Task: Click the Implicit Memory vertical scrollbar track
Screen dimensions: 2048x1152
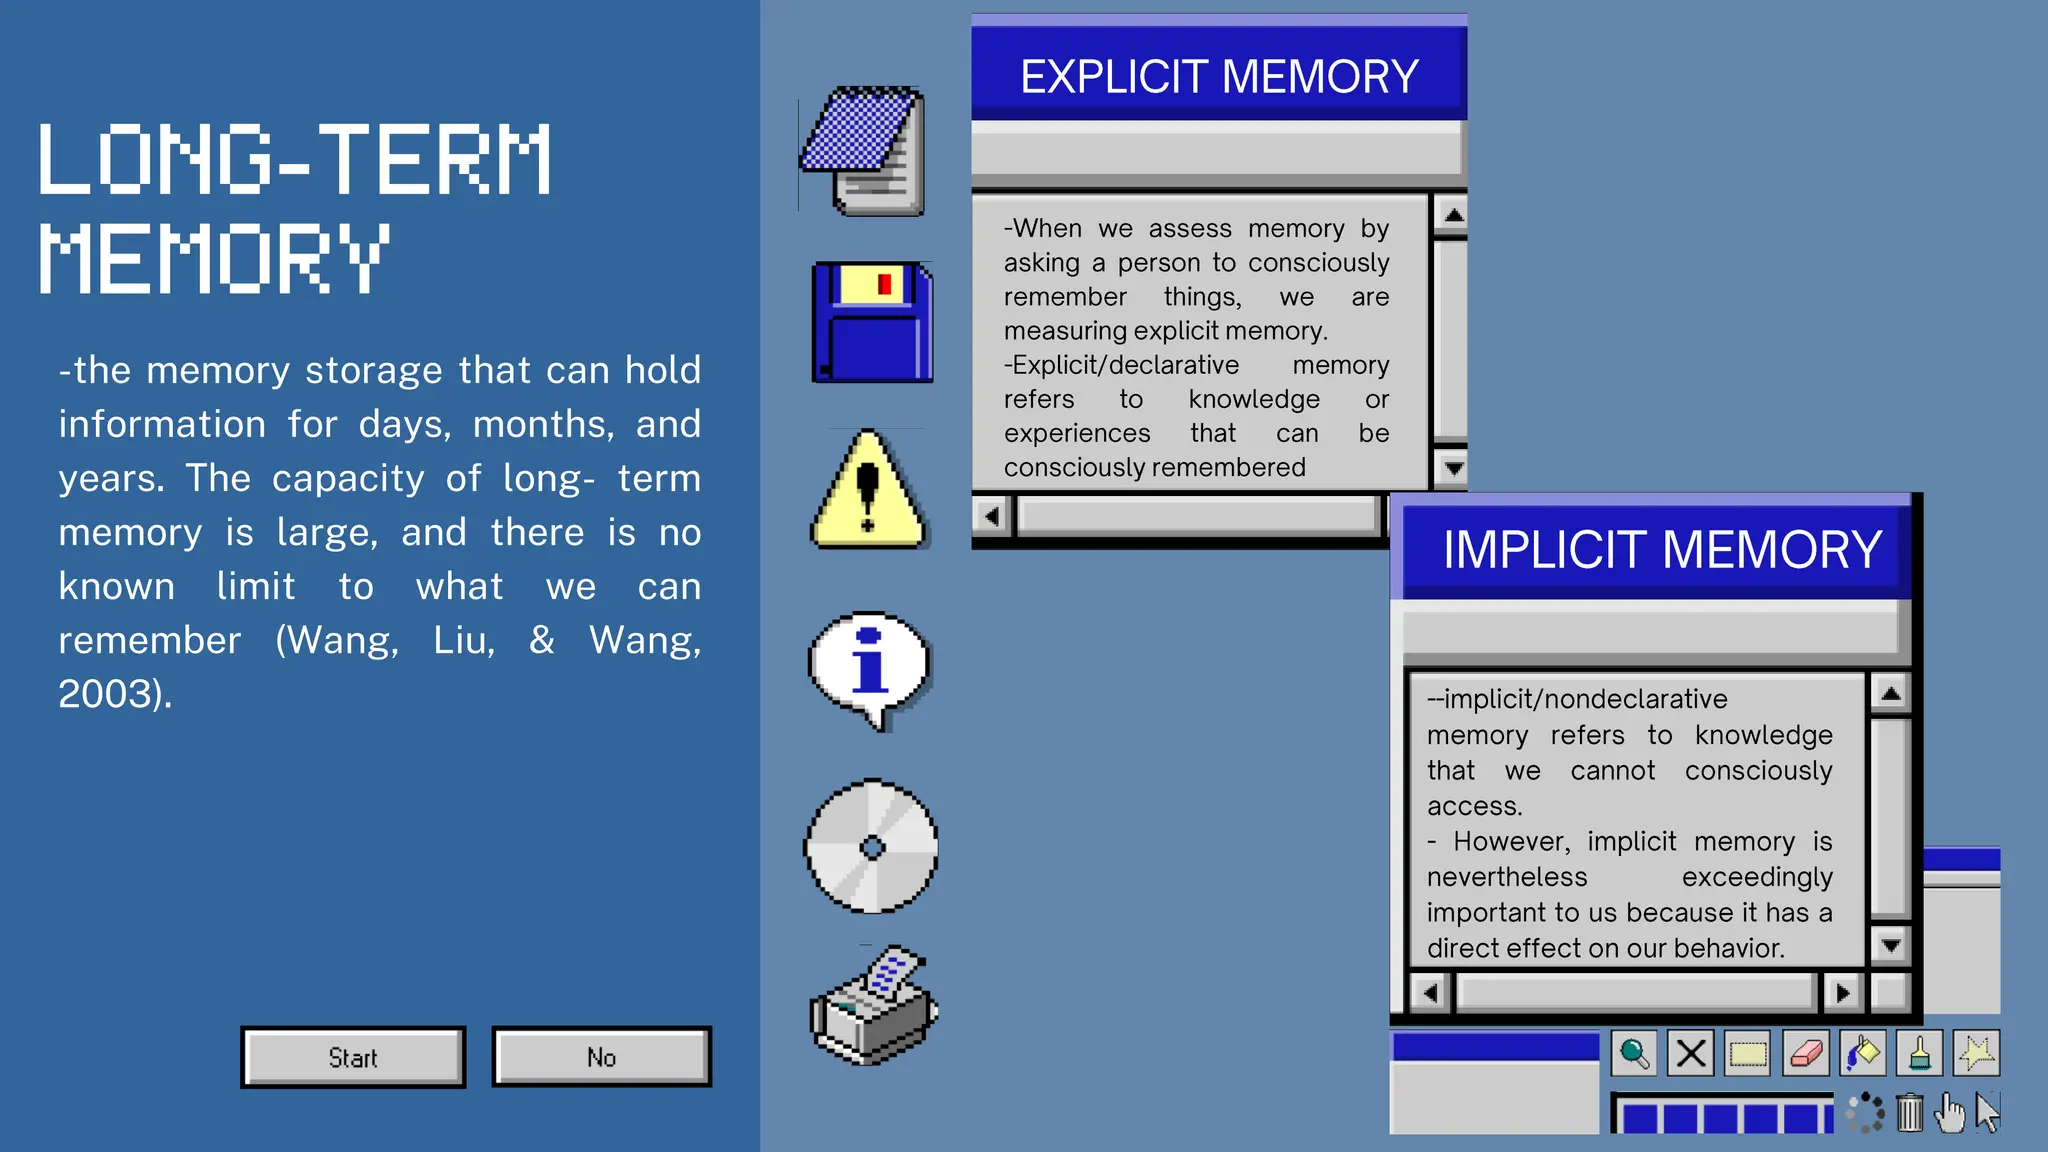Action: point(1890,820)
